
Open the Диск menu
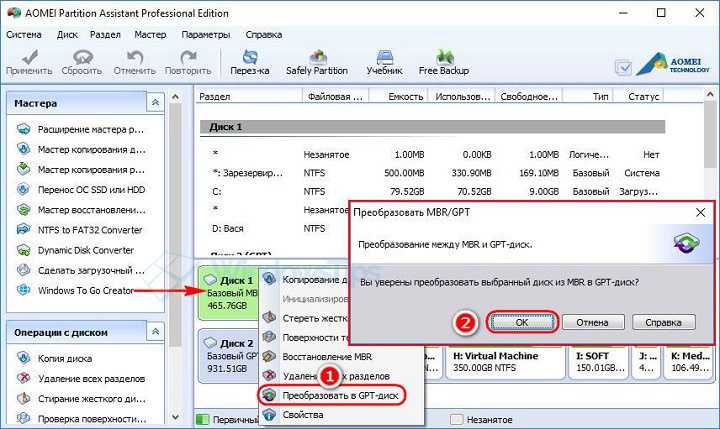tap(67, 34)
